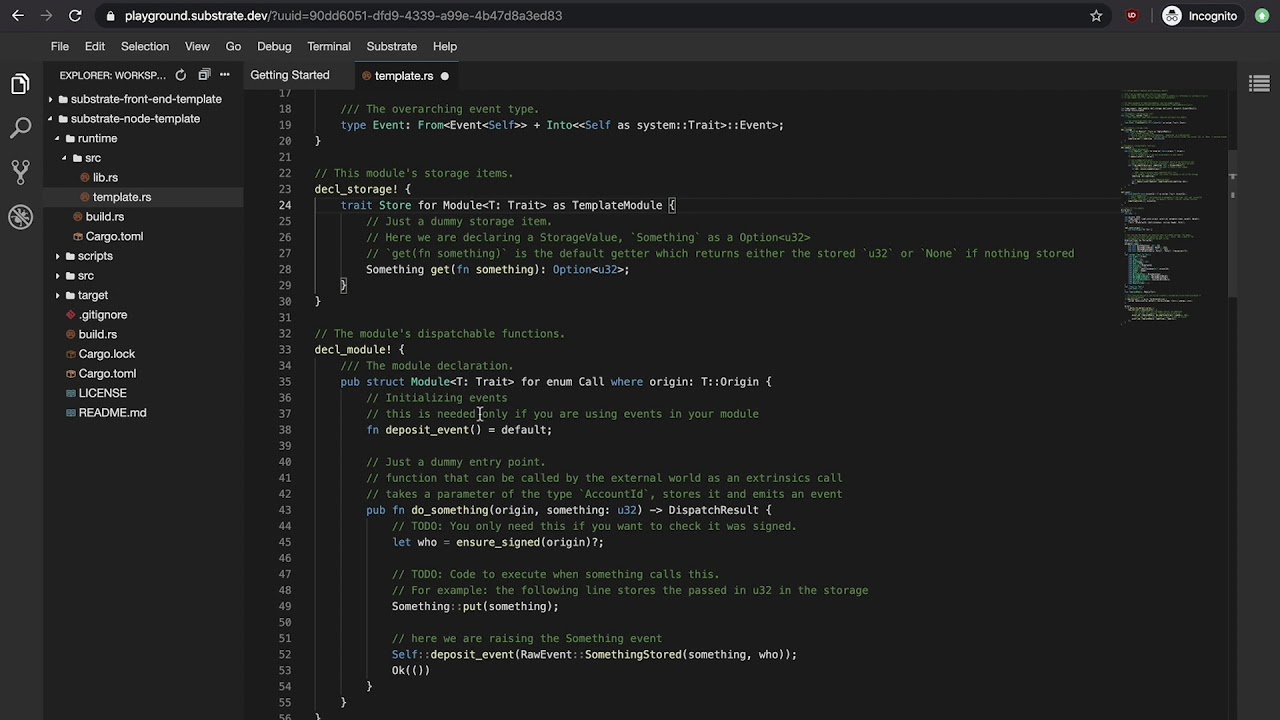Image resolution: width=1280 pixels, height=720 pixels.
Task: Click line number 43 in gutter
Action: [285, 510]
